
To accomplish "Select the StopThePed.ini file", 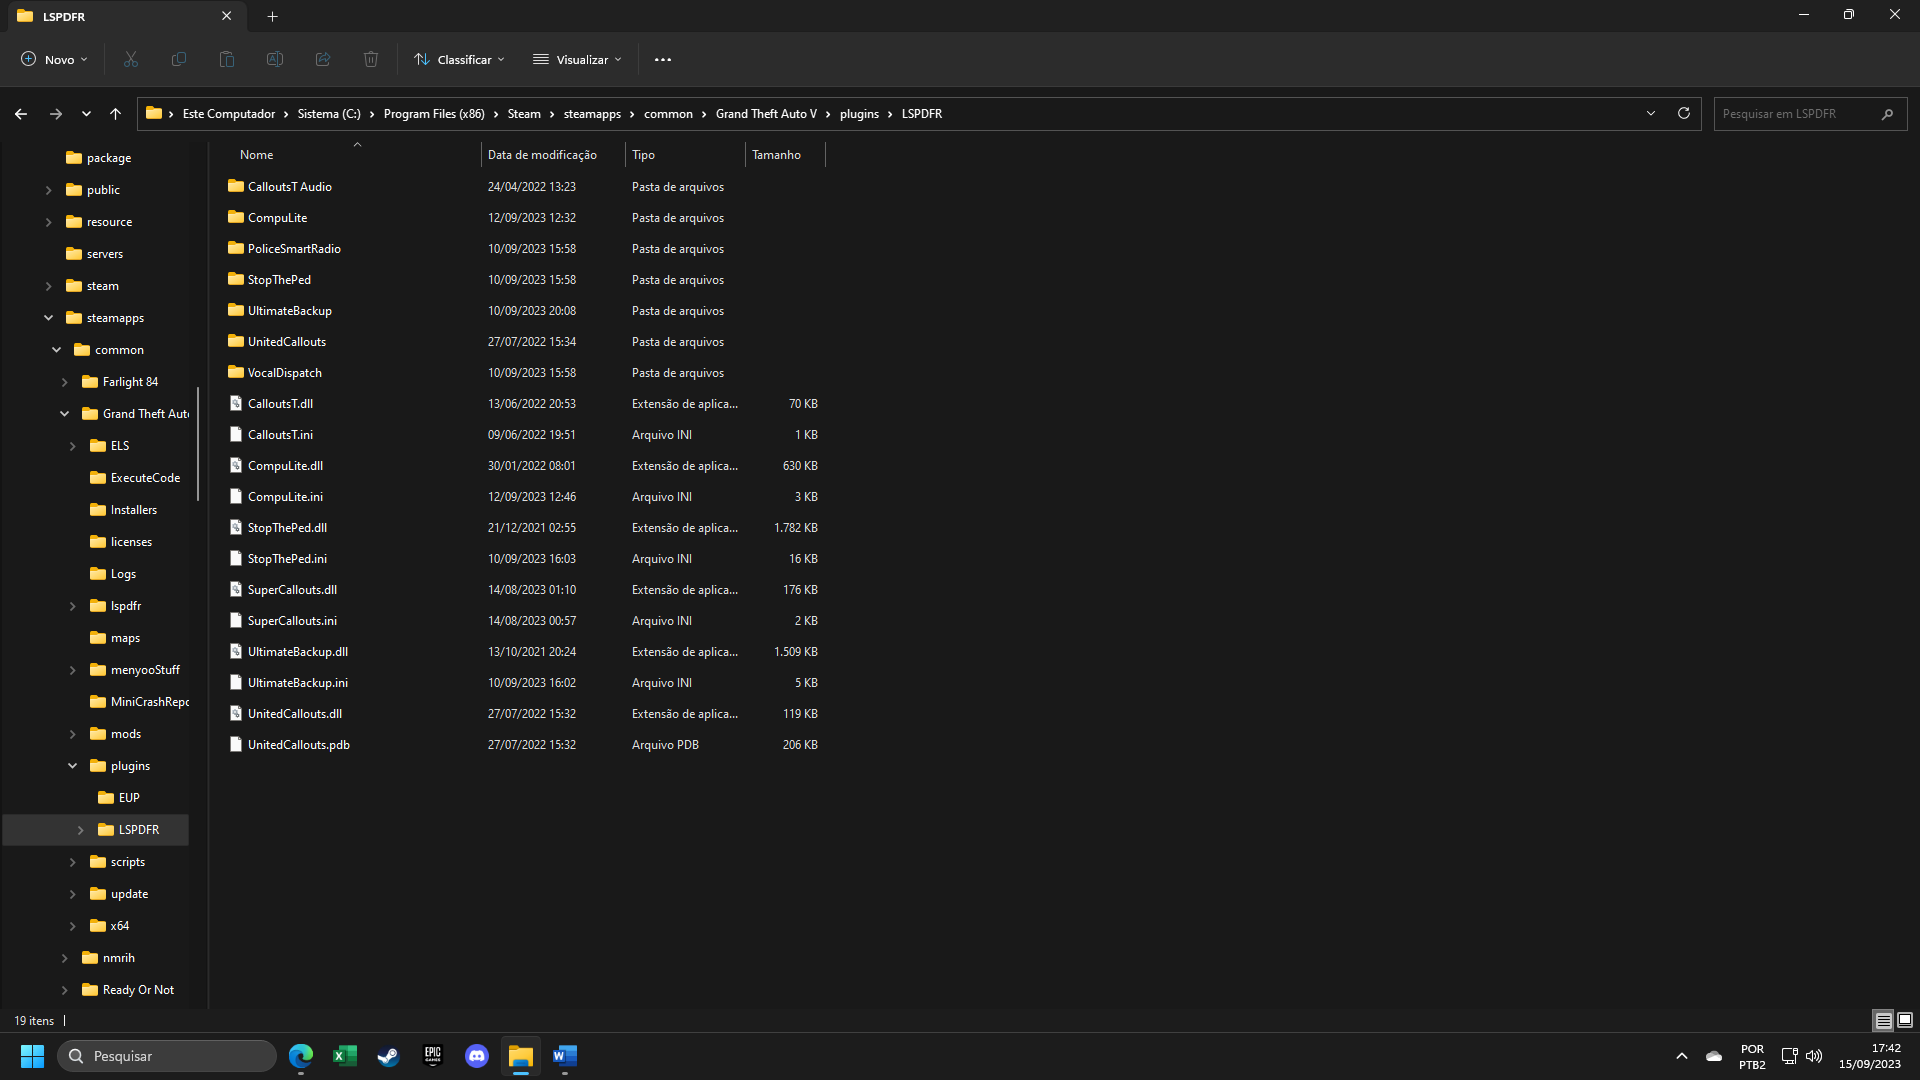I will tap(287, 559).
